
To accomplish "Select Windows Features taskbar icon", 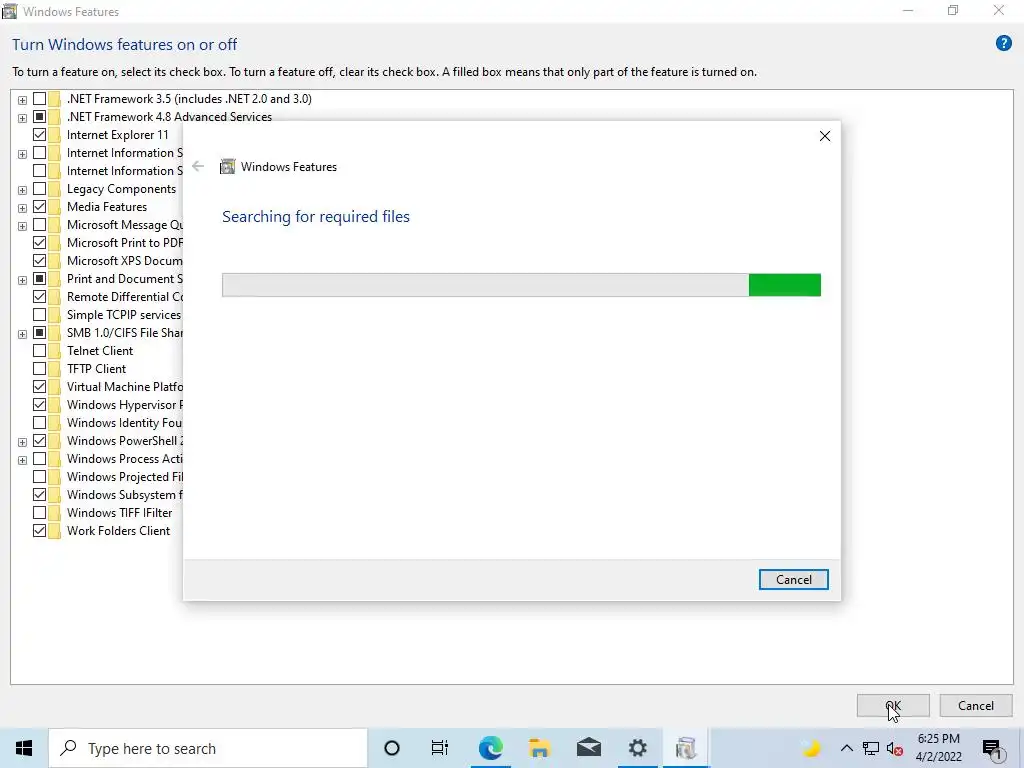I will click(x=686, y=748).
